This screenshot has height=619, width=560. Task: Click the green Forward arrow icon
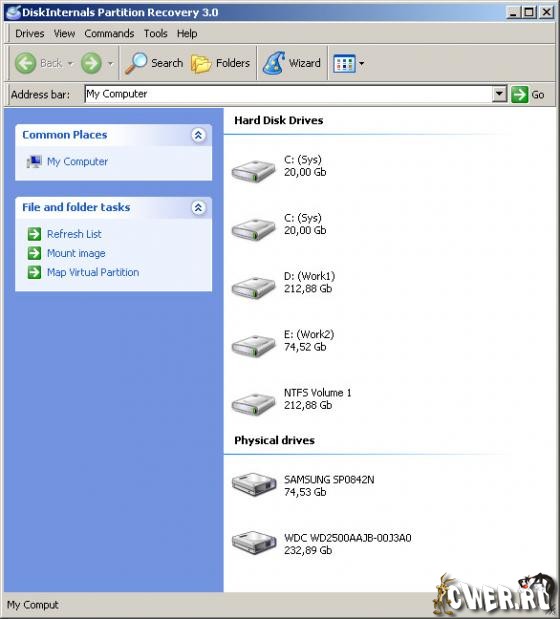tap(91, 63)
